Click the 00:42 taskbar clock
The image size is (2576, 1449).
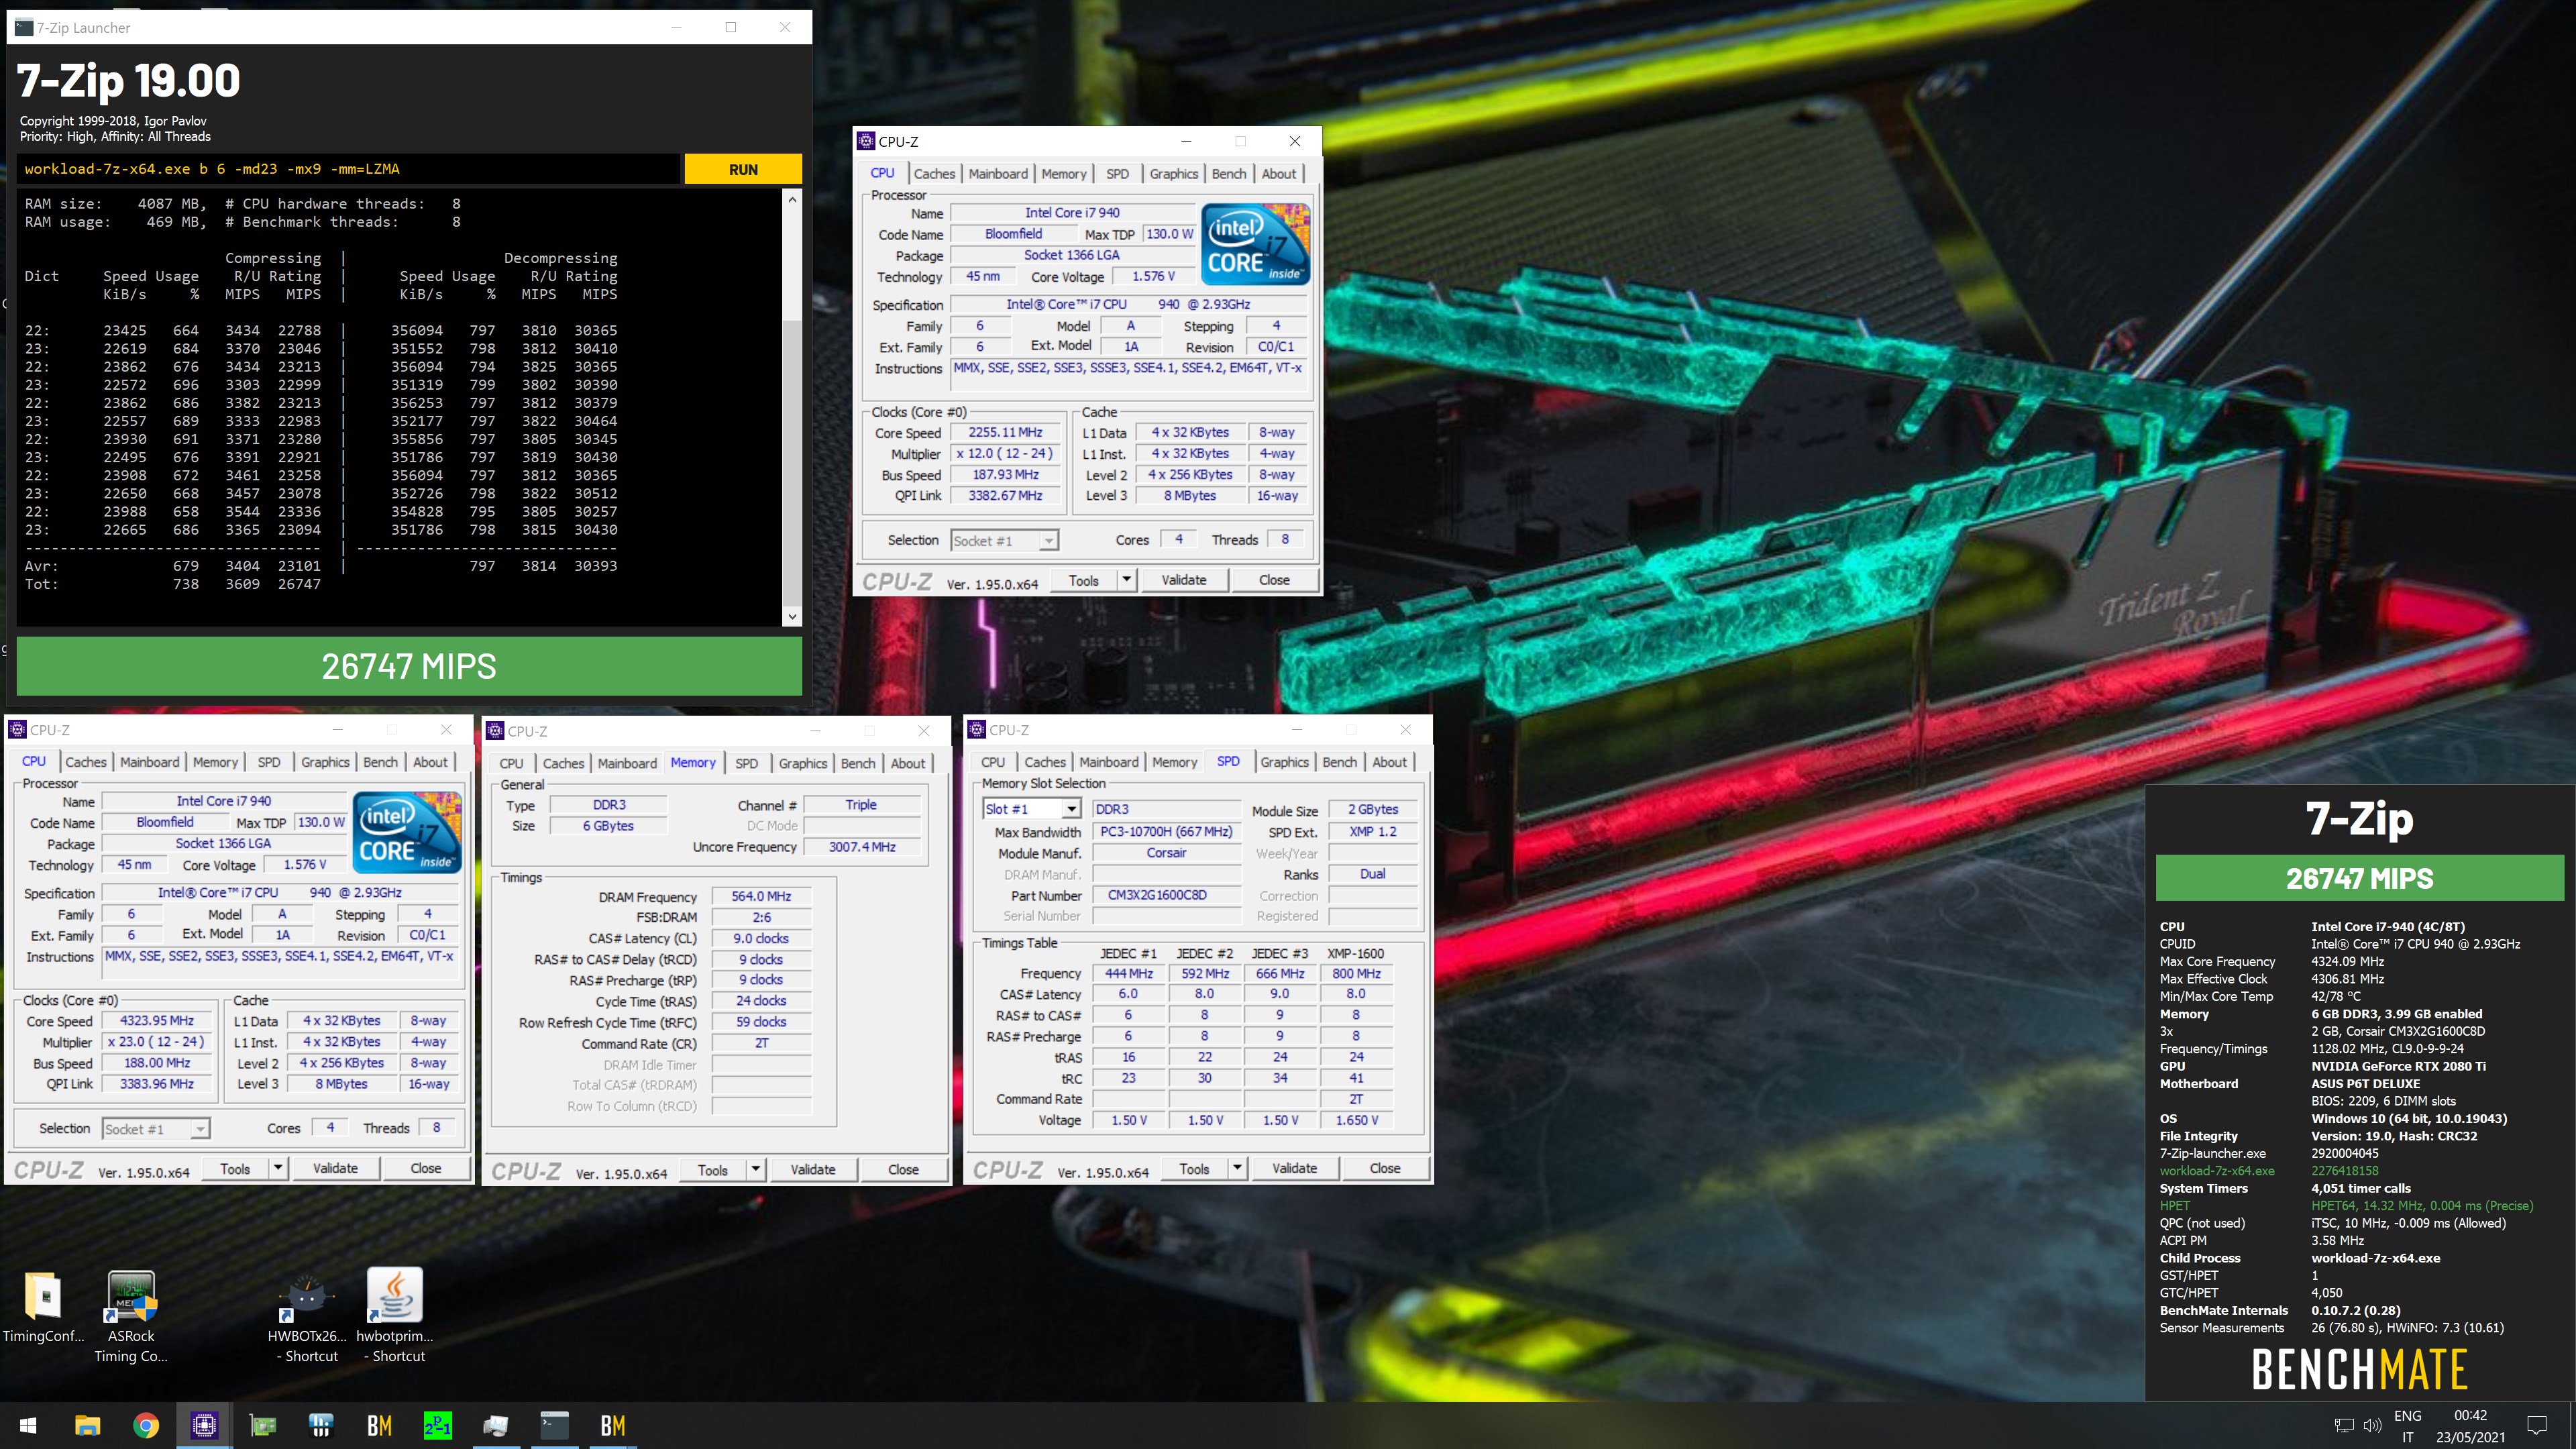pos(2470,1415)
